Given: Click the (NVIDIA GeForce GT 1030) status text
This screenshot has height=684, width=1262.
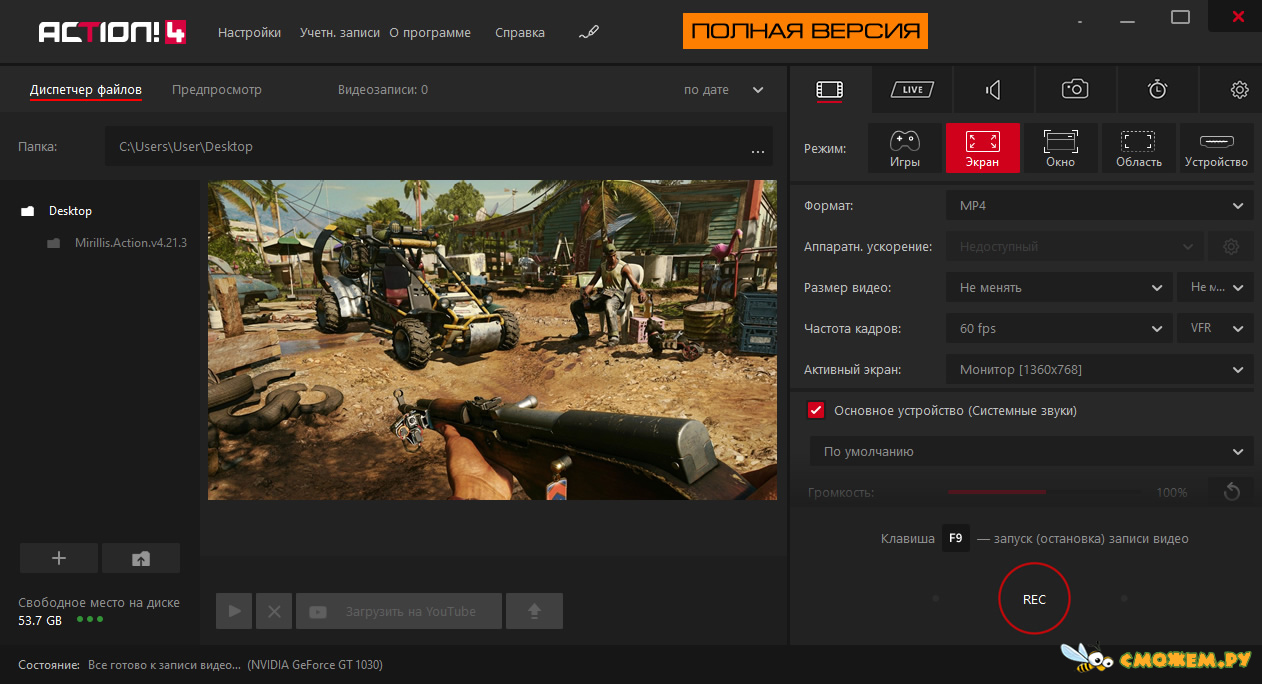Looking at the screenshot, I should [315, 665].
